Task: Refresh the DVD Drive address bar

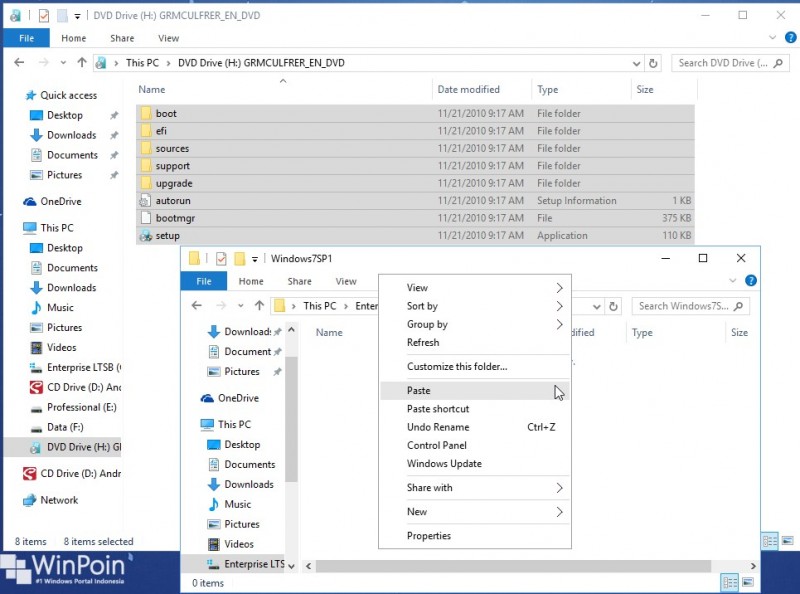Action: click(x=653, y=63)
